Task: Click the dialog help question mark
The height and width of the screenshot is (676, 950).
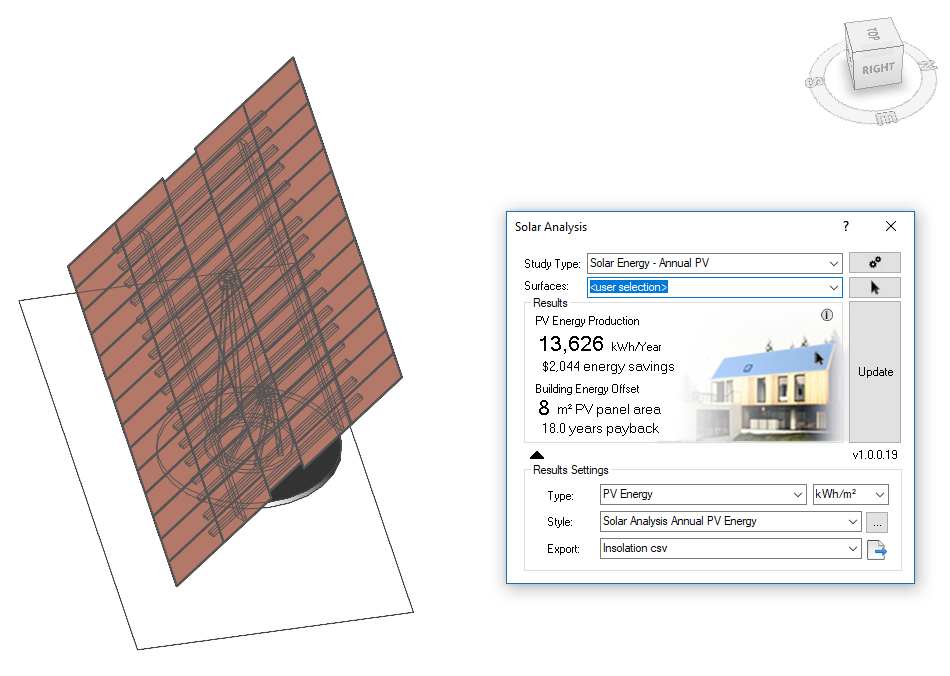Action: (846, 227)
